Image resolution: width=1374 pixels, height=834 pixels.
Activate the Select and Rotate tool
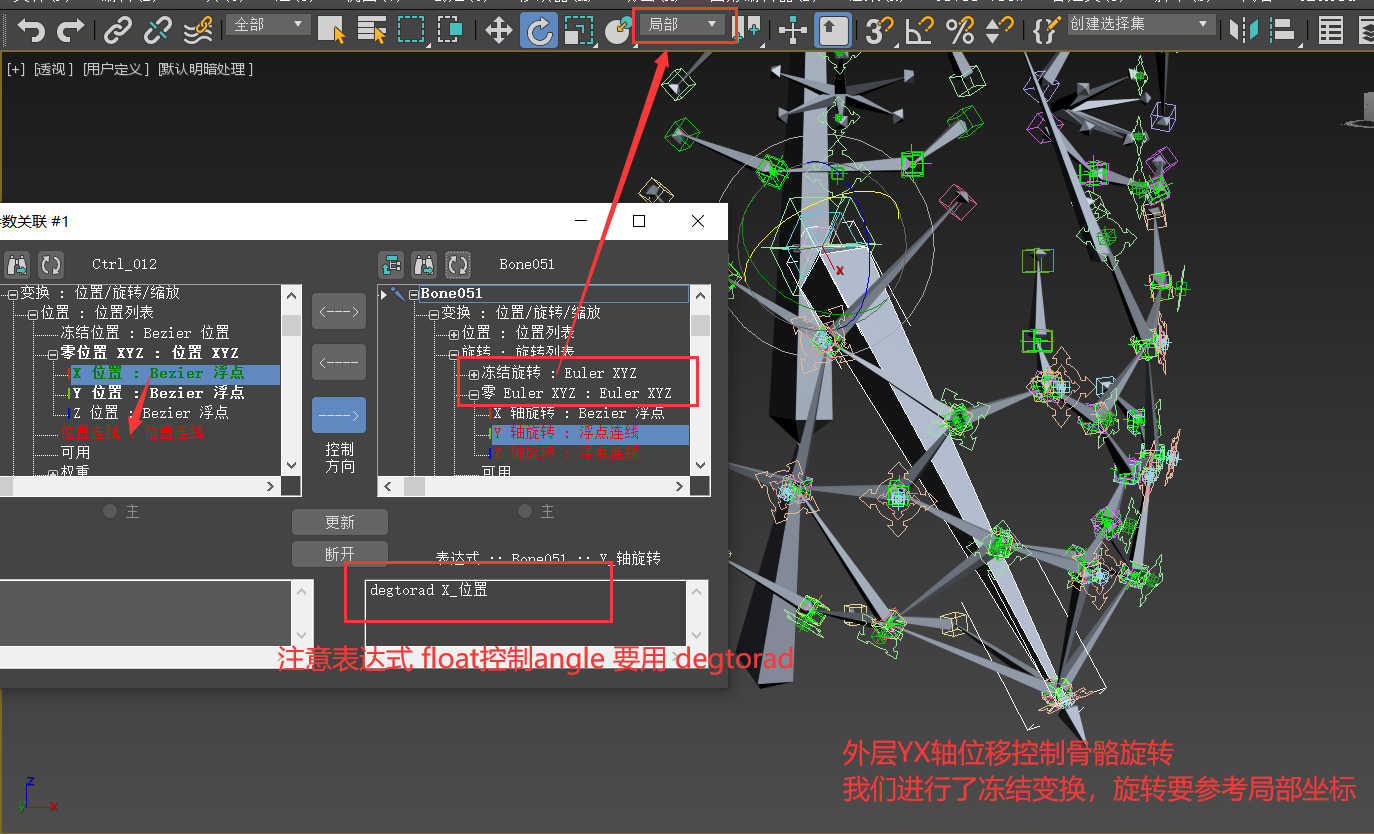(539, 30)
